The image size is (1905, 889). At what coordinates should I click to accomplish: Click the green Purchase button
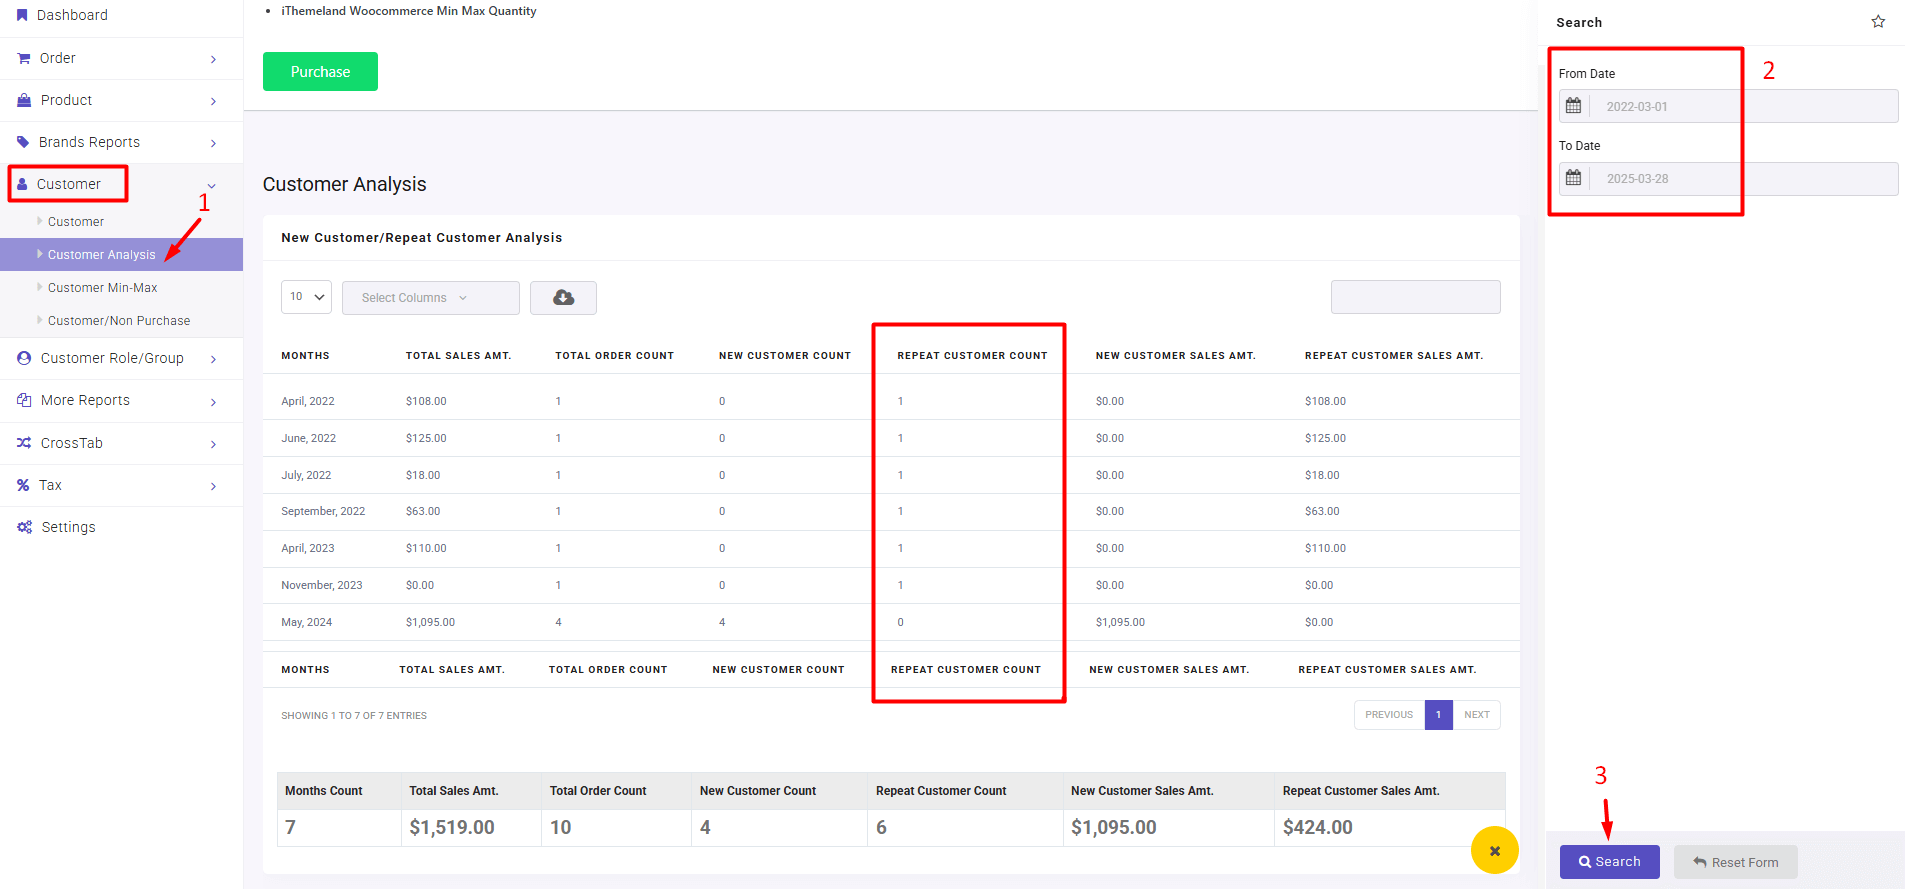(x=320, y=72)
